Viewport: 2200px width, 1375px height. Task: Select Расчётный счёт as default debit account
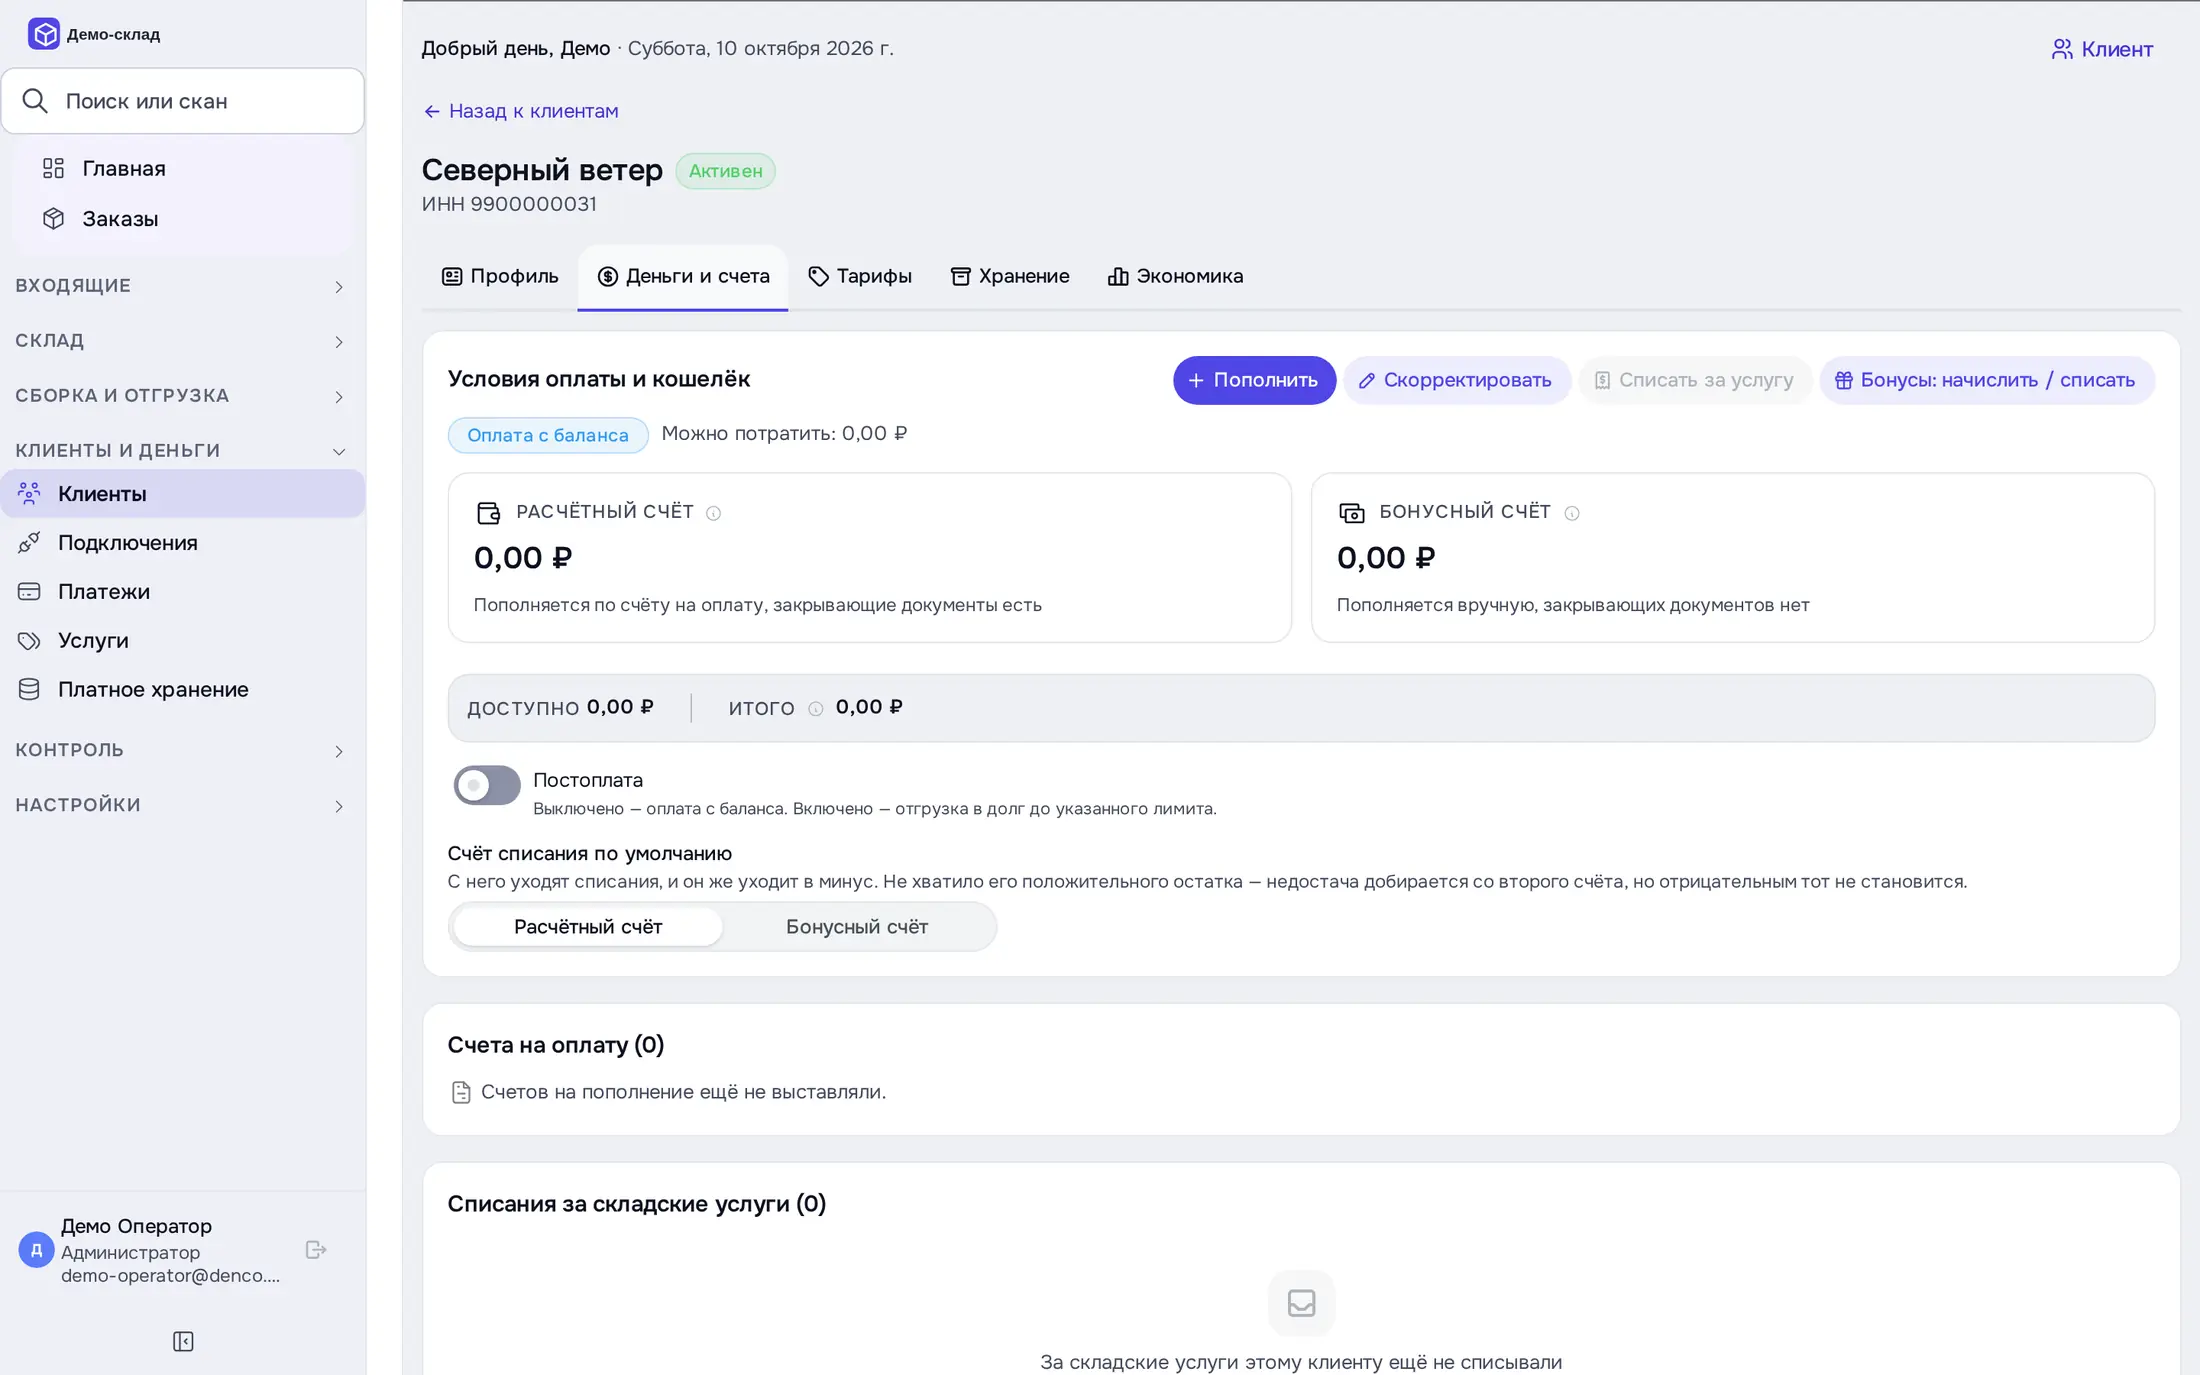click(x=588, y=927)
